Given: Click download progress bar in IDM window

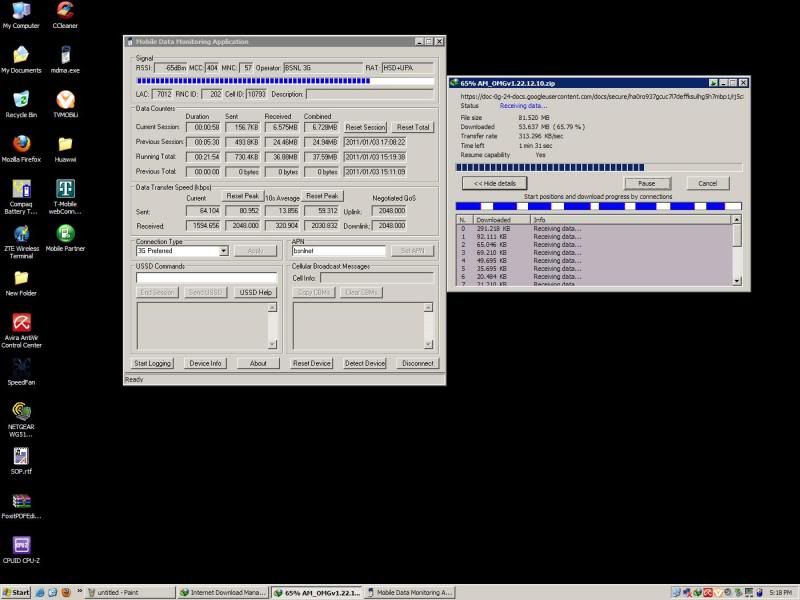Looking at the screenshot, I should (598, 167).
